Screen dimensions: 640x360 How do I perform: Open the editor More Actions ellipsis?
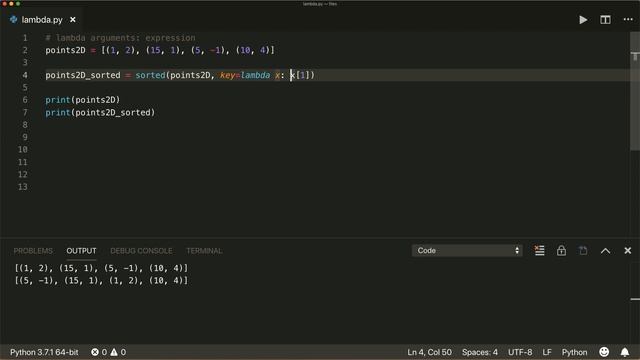pyautogui.click(x=628, y=20)
